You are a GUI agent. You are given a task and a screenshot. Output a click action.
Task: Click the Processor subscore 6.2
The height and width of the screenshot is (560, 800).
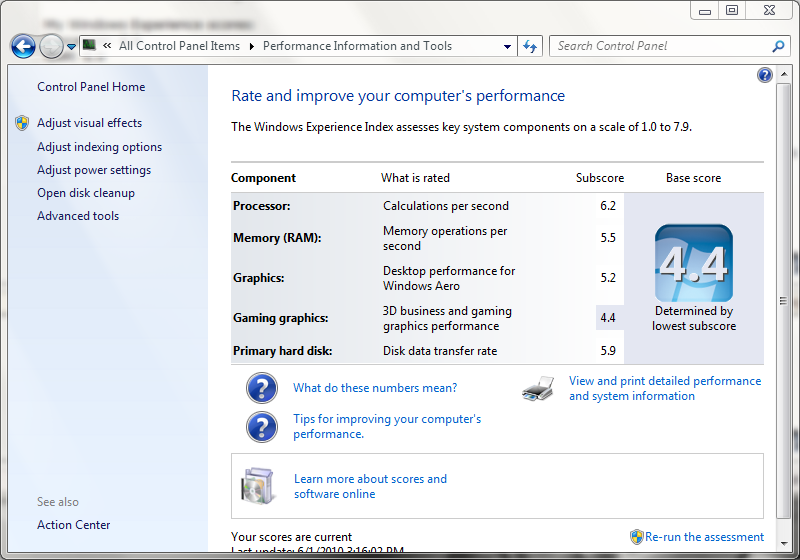tap(608, 206)
